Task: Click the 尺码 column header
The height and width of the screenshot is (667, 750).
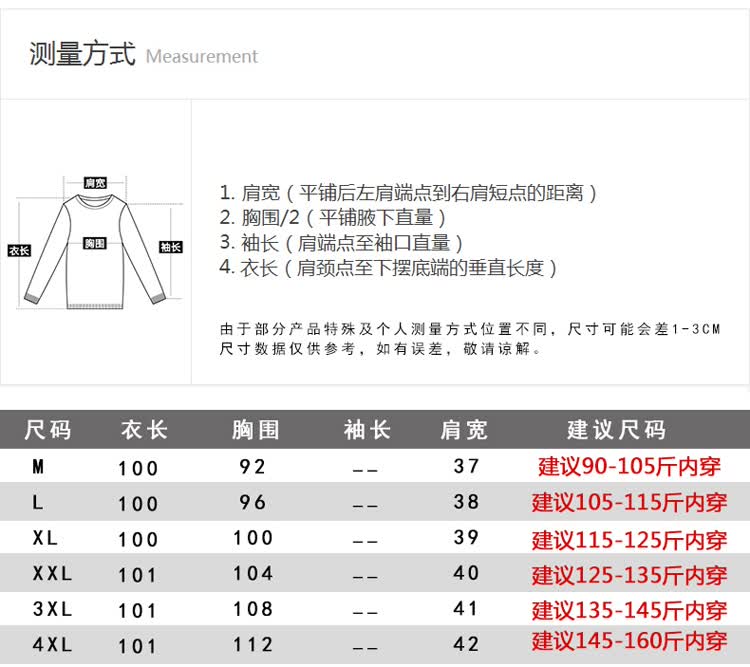Action: (x=48, y=430)
